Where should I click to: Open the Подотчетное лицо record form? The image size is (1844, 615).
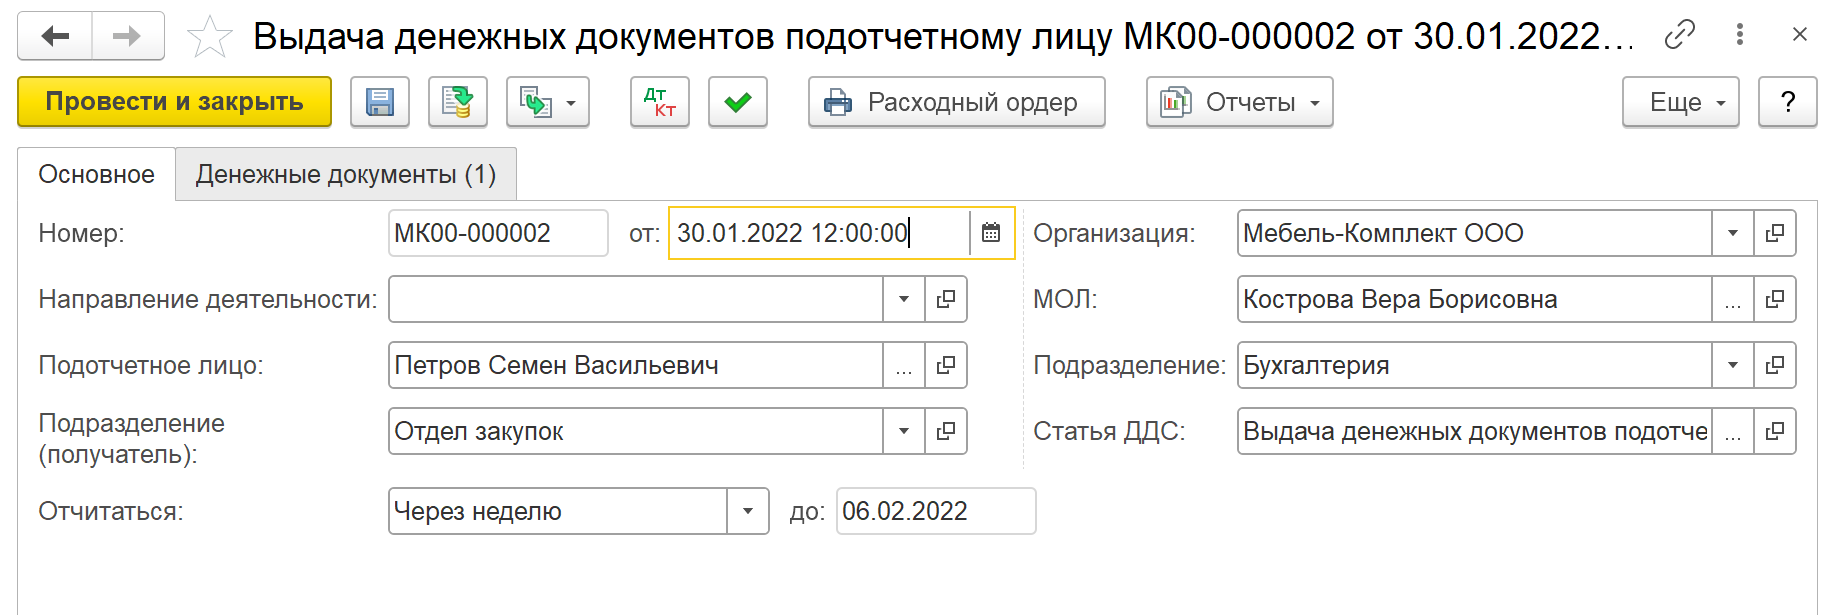pyautogui.click(x=945, y=365)
